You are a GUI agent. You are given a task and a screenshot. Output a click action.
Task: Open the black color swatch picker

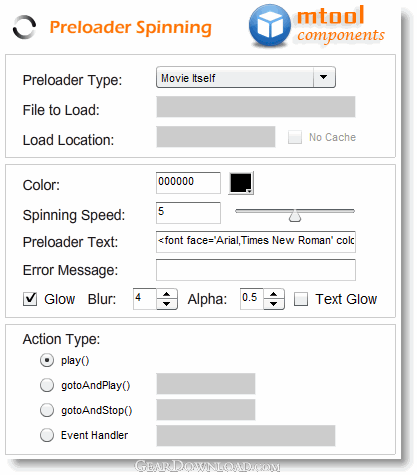pos(241,183)
